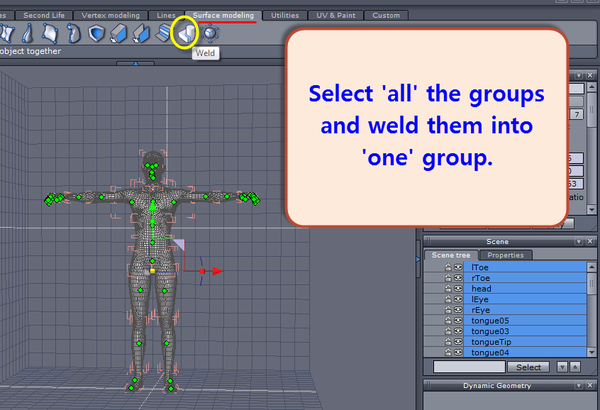Click the yellow manipulator center handle

(152, 271)
